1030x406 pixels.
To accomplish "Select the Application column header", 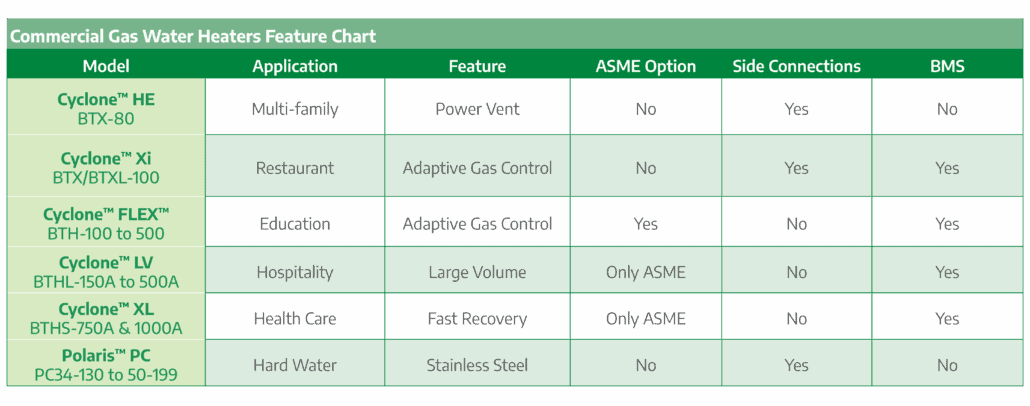I will tap(295, 66).
